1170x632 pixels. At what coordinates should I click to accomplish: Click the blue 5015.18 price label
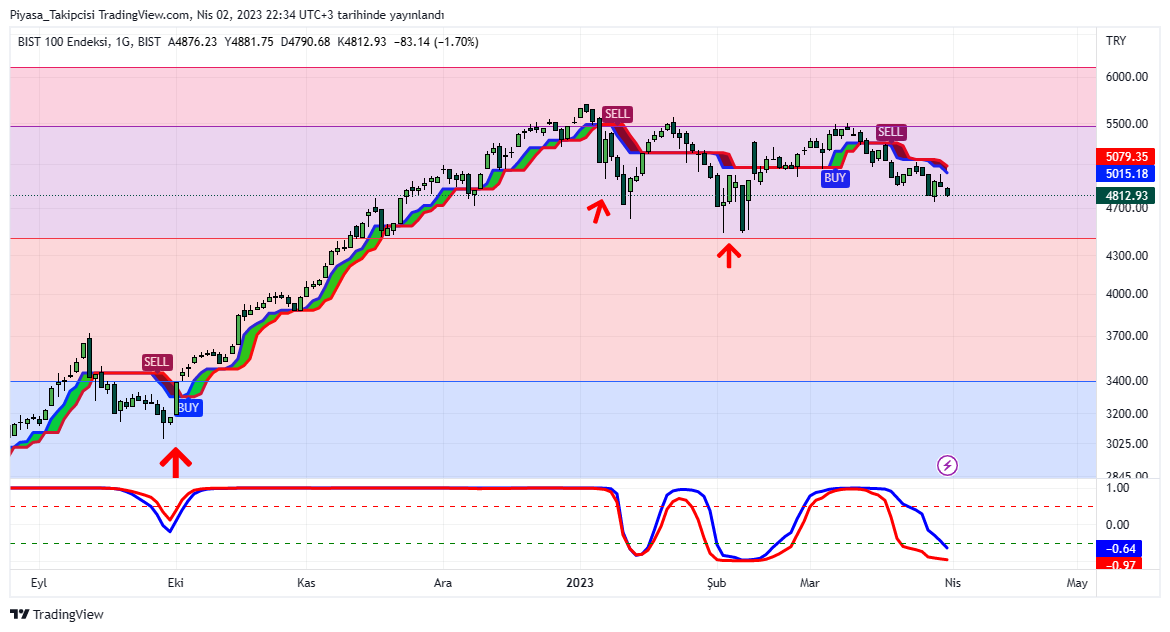[x=1125, y=174]
